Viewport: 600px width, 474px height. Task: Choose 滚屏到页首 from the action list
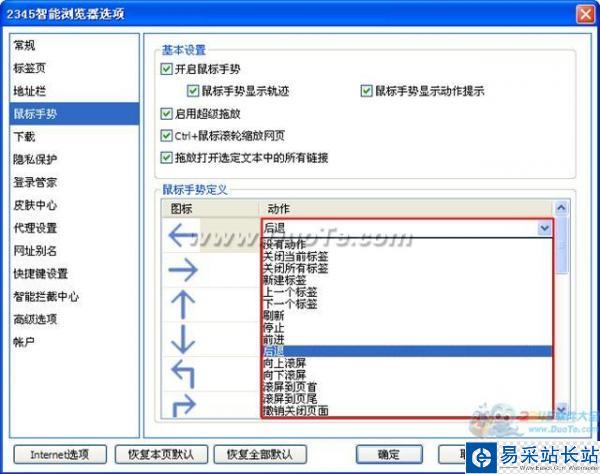coord(407,387)
